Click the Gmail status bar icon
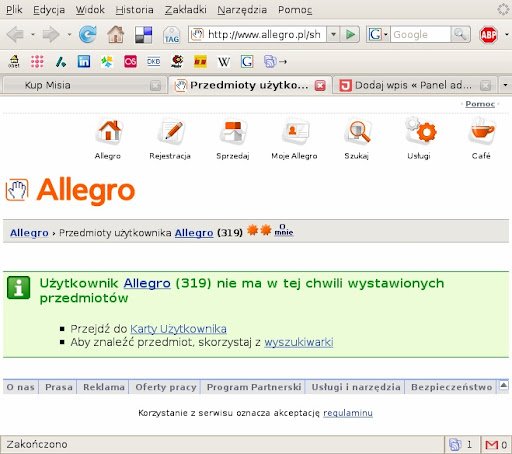The height and width of the screenshot is (454, 512). coord(492,445)
